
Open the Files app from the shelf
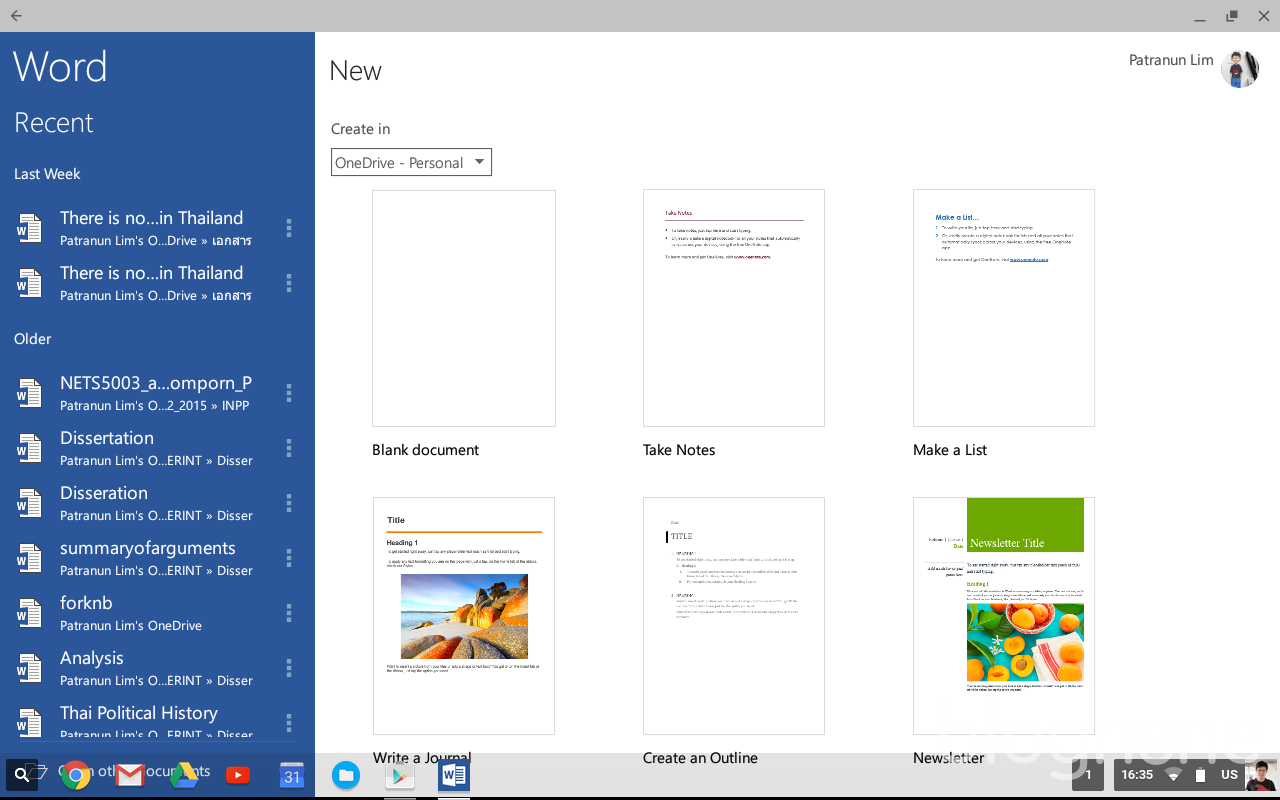coord(345,775)
